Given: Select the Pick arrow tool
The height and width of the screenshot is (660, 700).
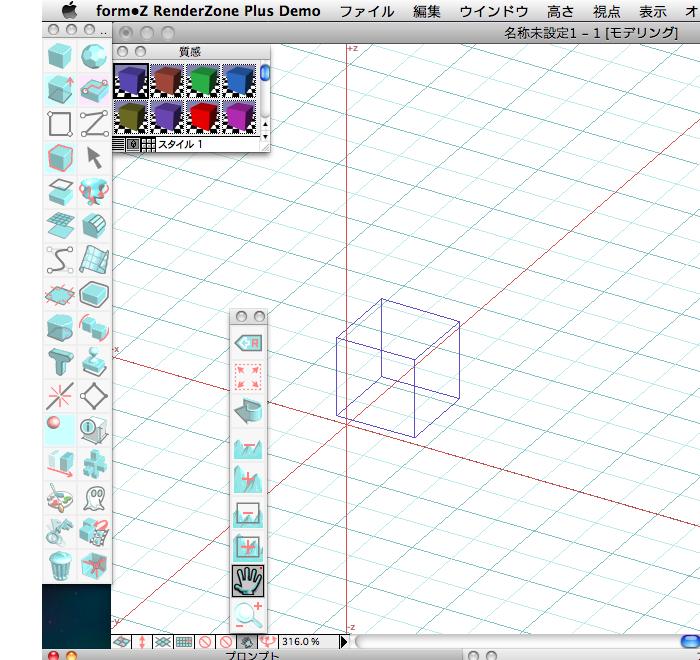Looking at the screenshot, I should pyautogui.click(x=94, y=158).
